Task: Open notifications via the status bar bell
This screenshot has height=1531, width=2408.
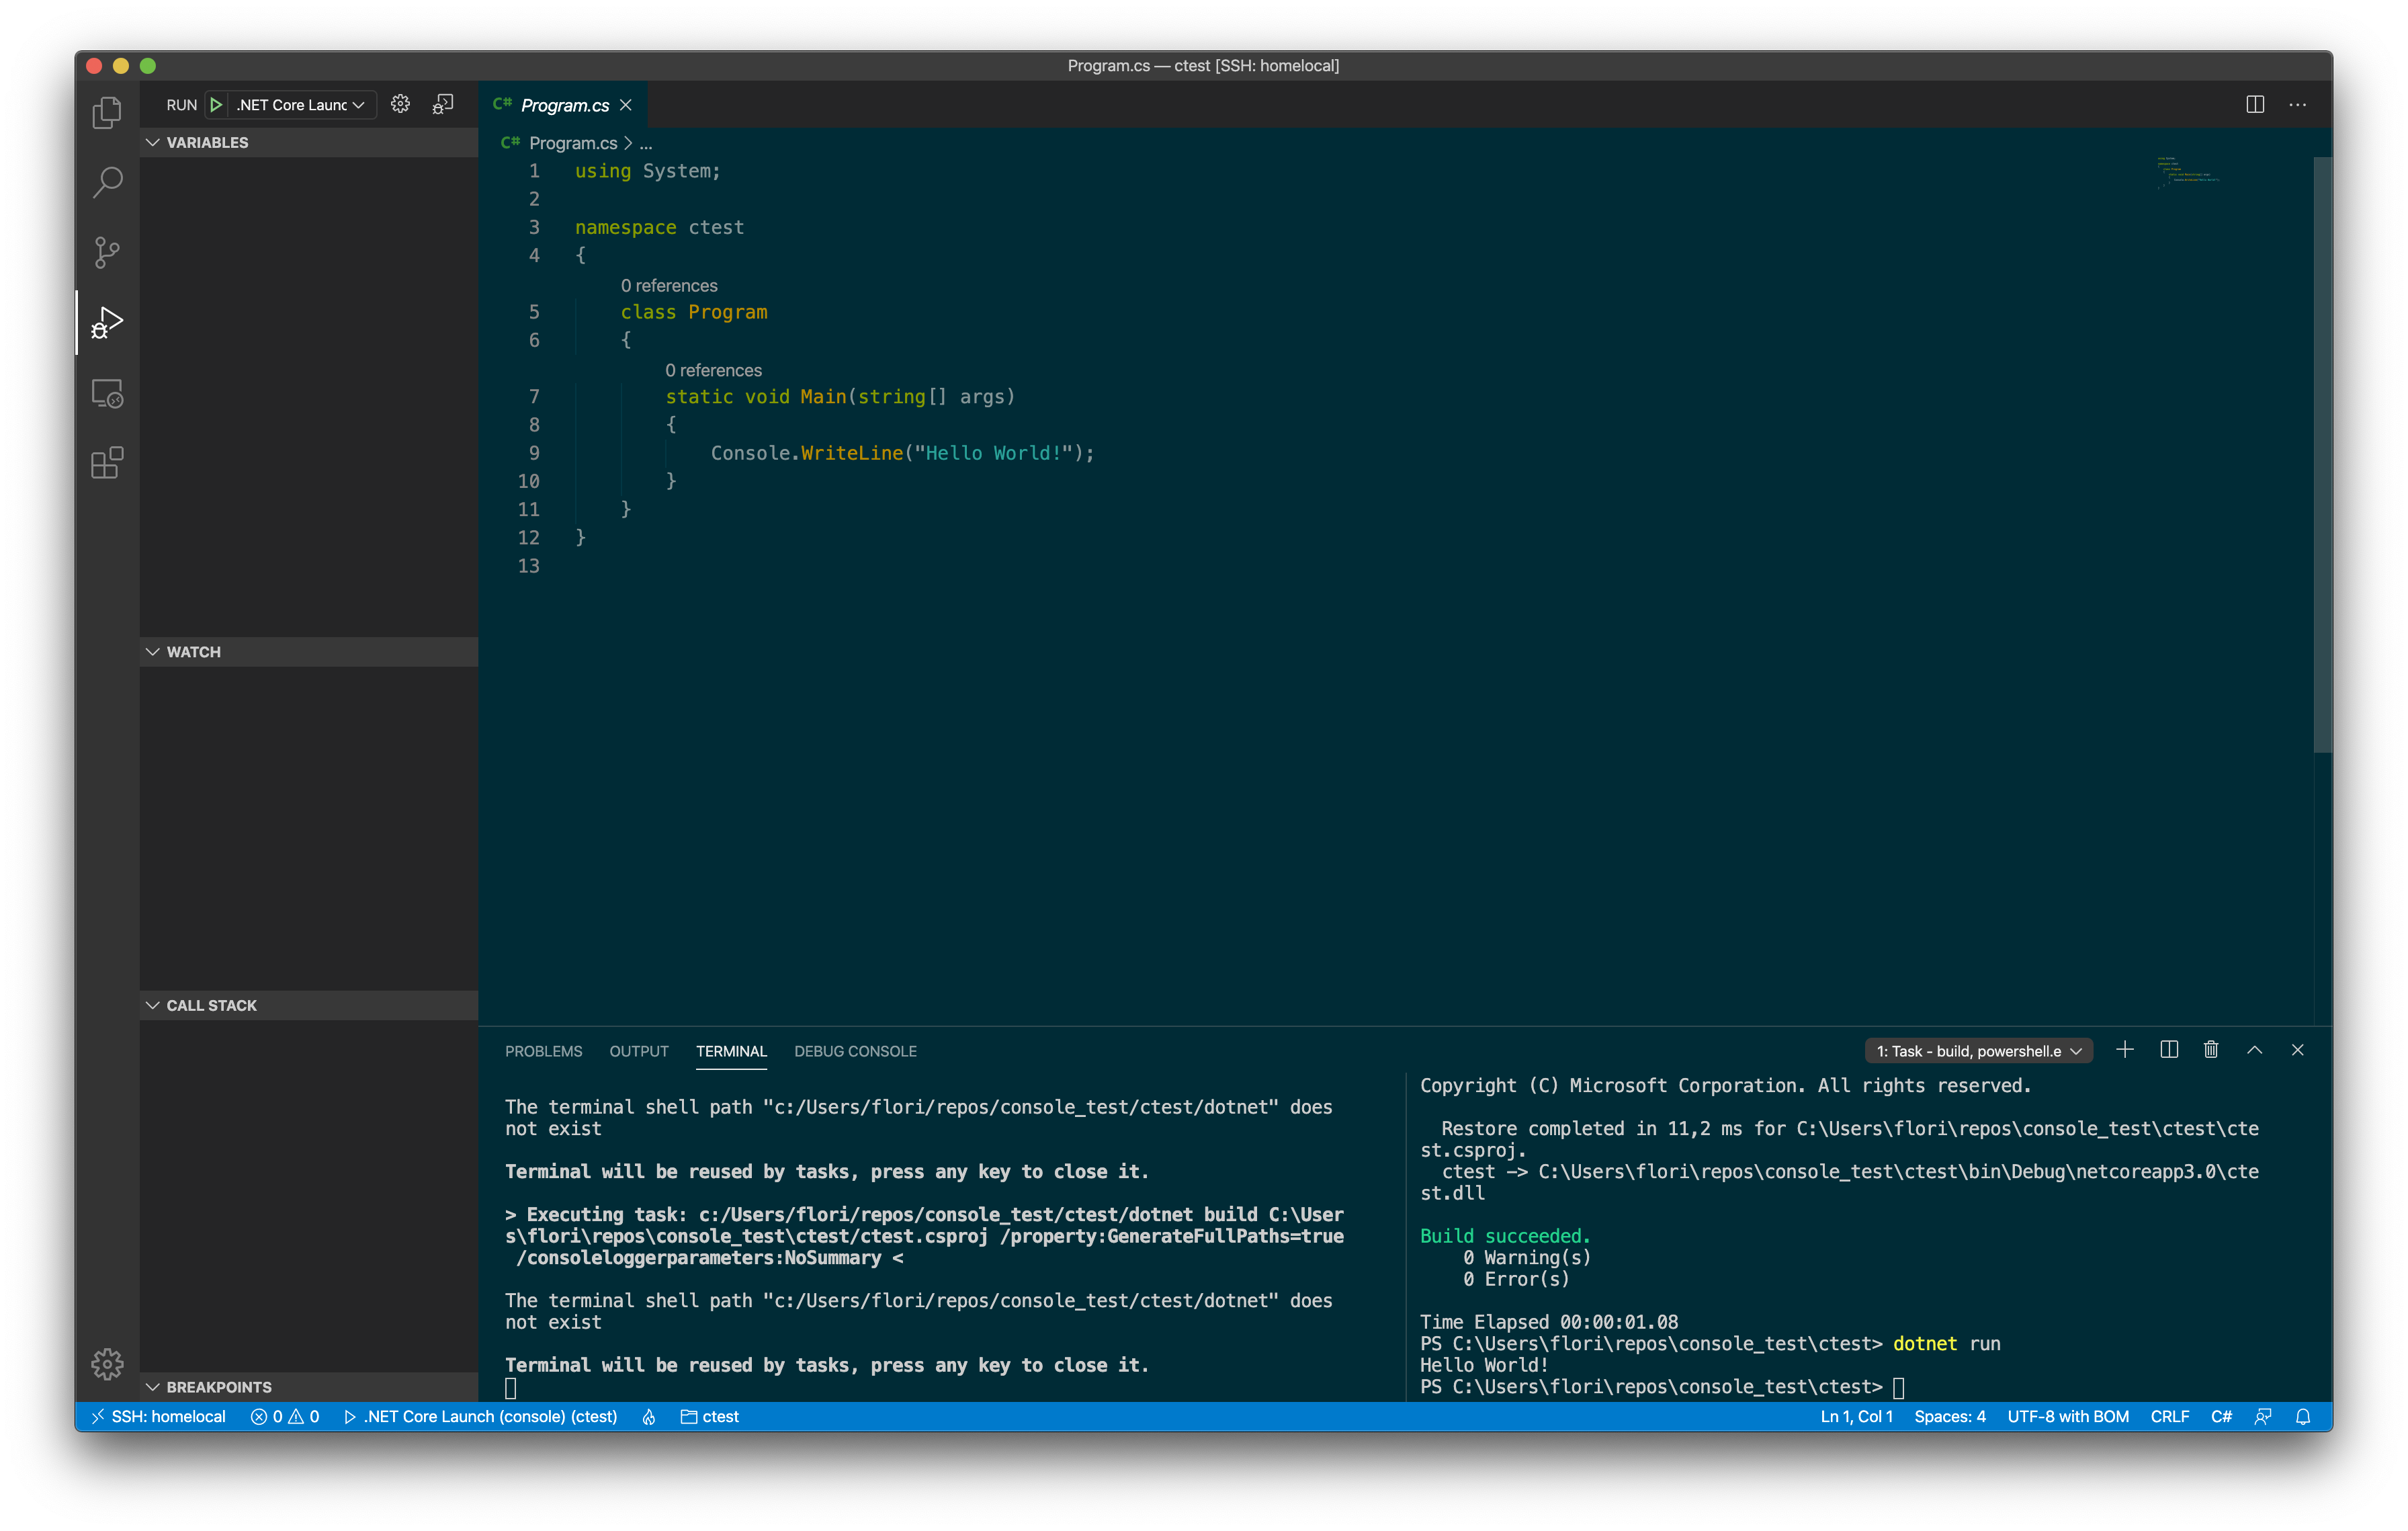Action: pos(2302,1416)
